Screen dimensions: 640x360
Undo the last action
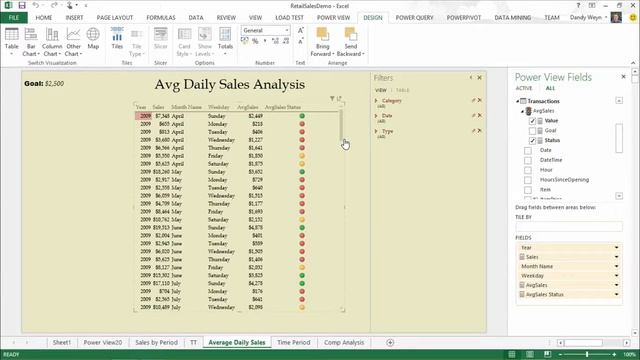36,5
